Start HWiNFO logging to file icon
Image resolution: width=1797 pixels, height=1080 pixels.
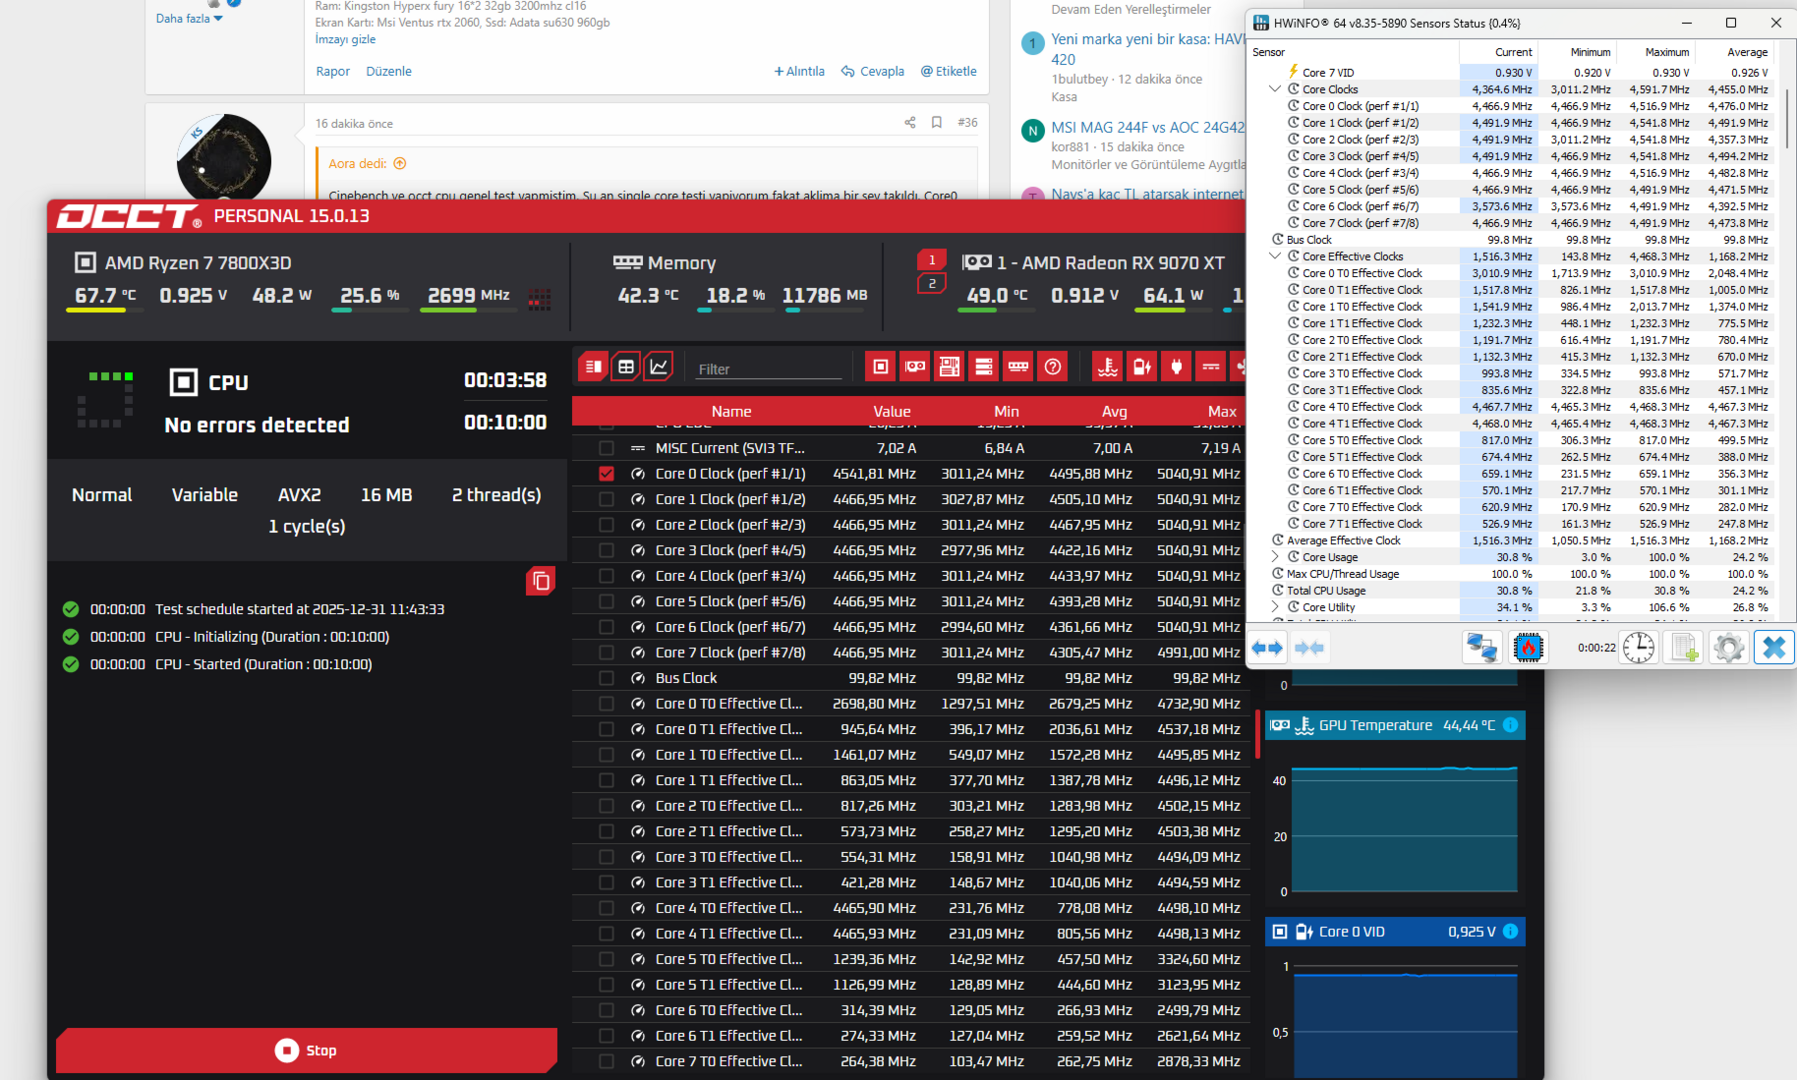pyautogui.click(x=1684, y=648)
